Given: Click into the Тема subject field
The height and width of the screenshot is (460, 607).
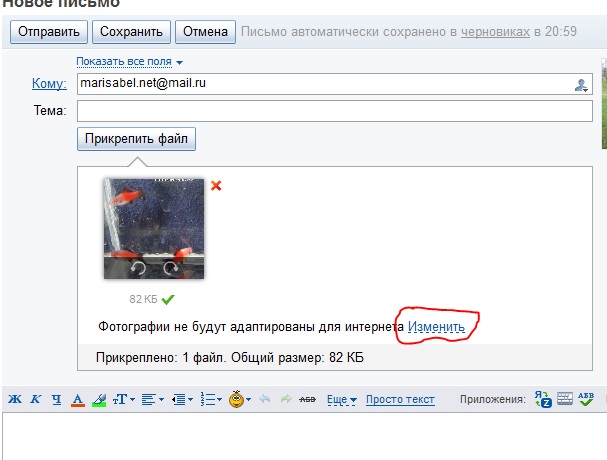Looking at the screenshot, I should [x=334, y=110].
